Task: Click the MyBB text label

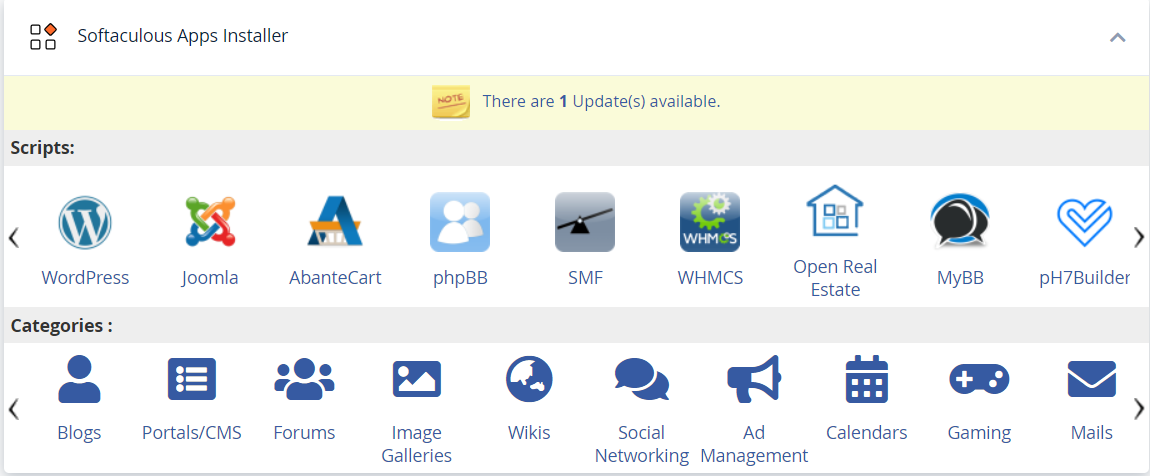Action: 960,278
